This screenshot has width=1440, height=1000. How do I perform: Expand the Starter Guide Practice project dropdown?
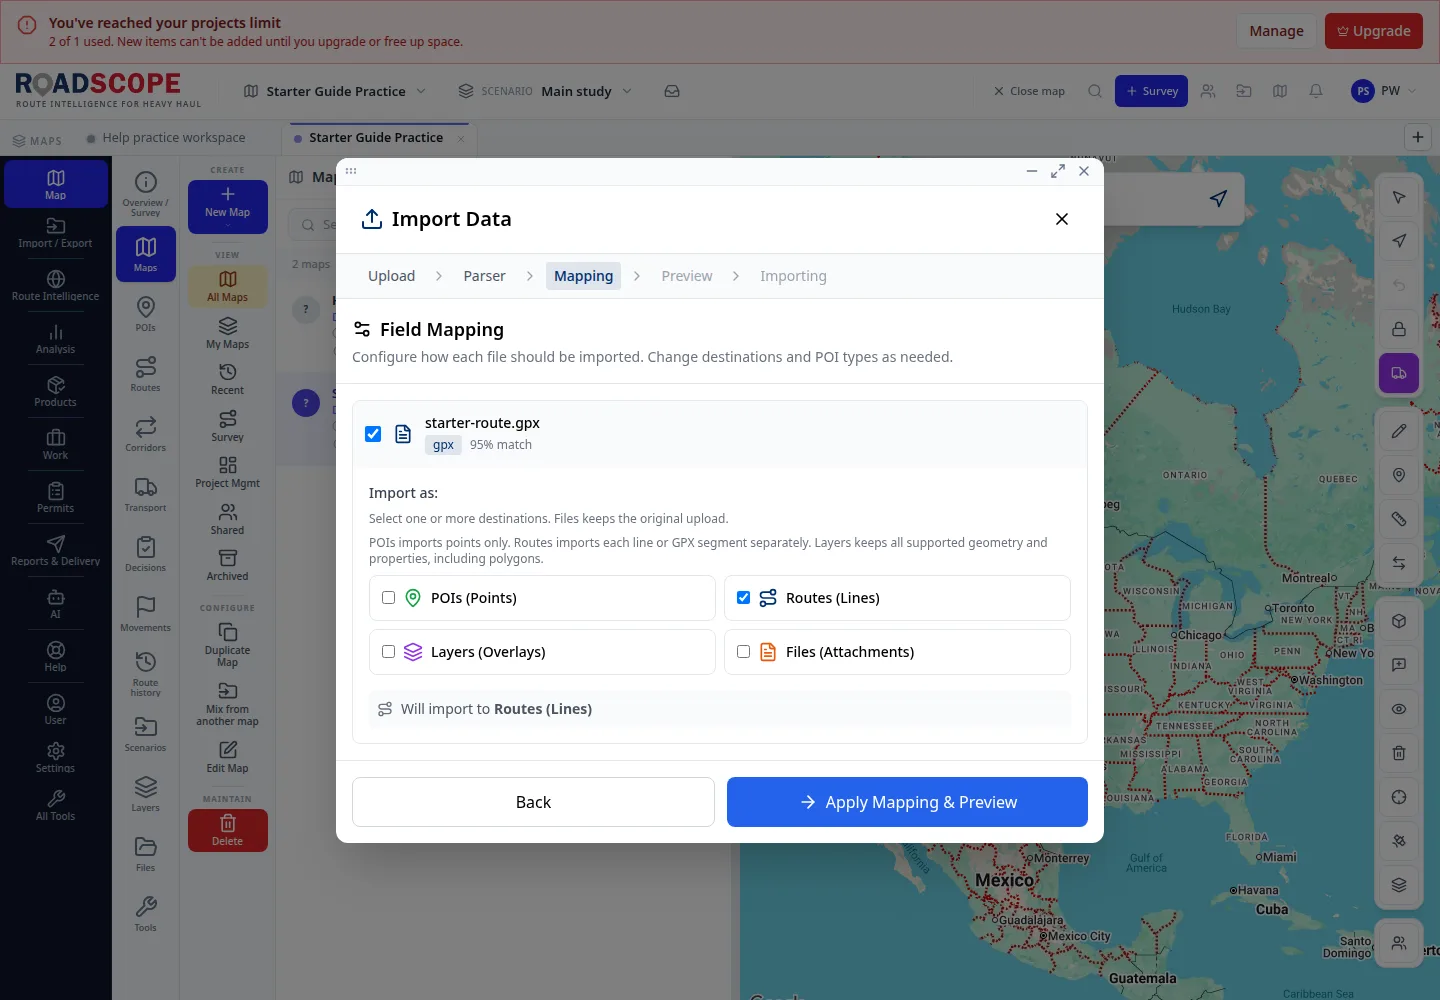coord(336,91)
